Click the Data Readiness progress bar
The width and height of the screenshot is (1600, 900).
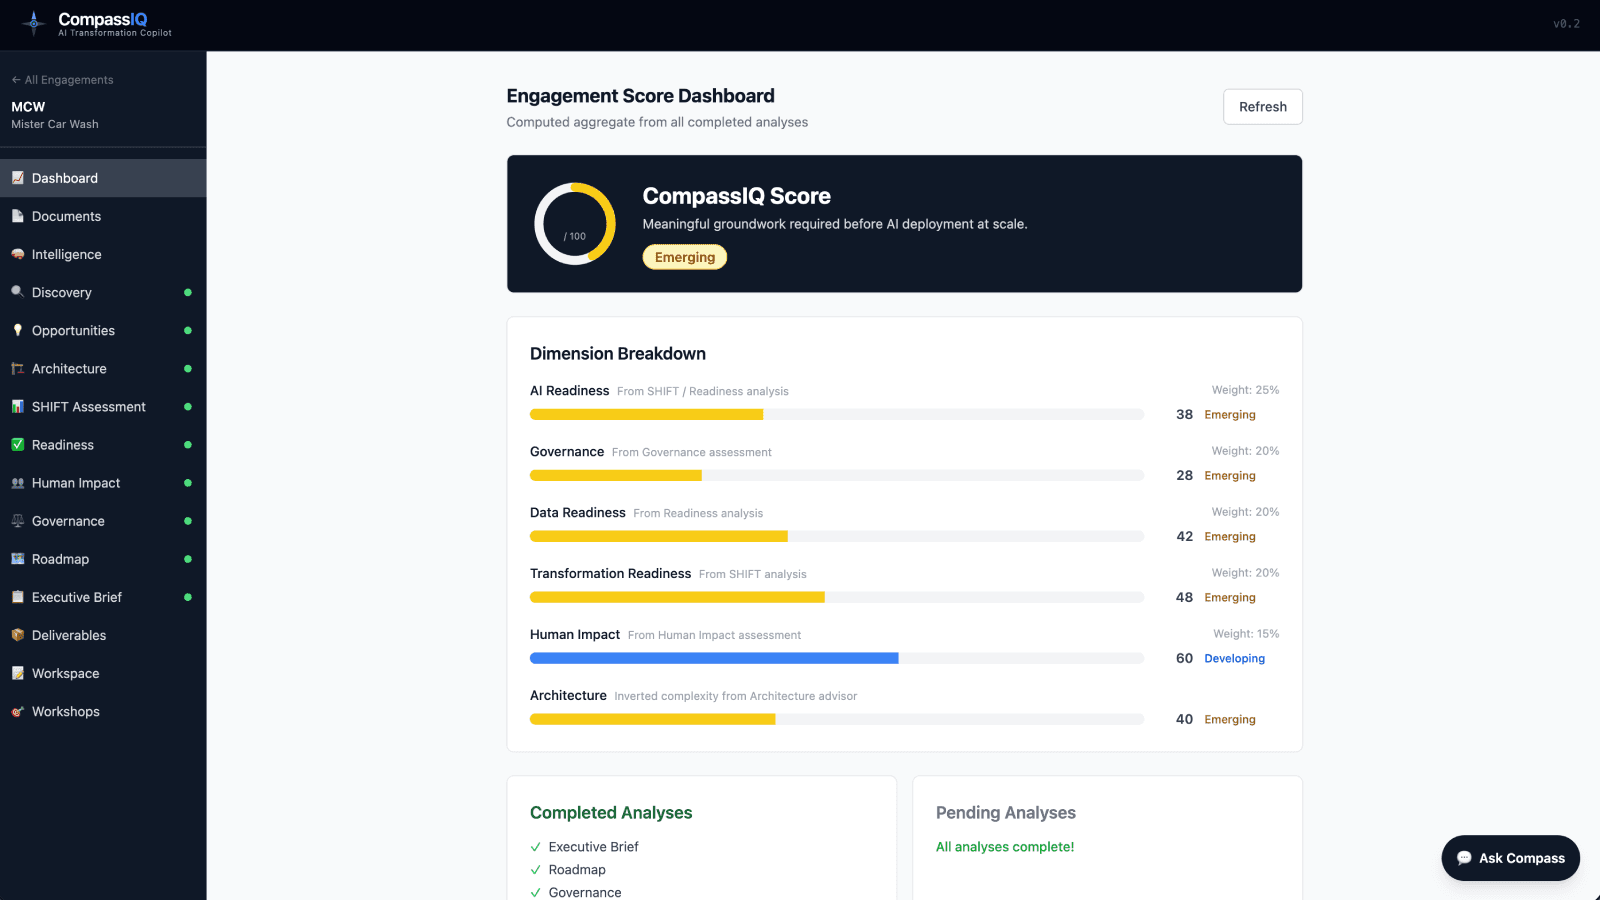click(837, 536)
